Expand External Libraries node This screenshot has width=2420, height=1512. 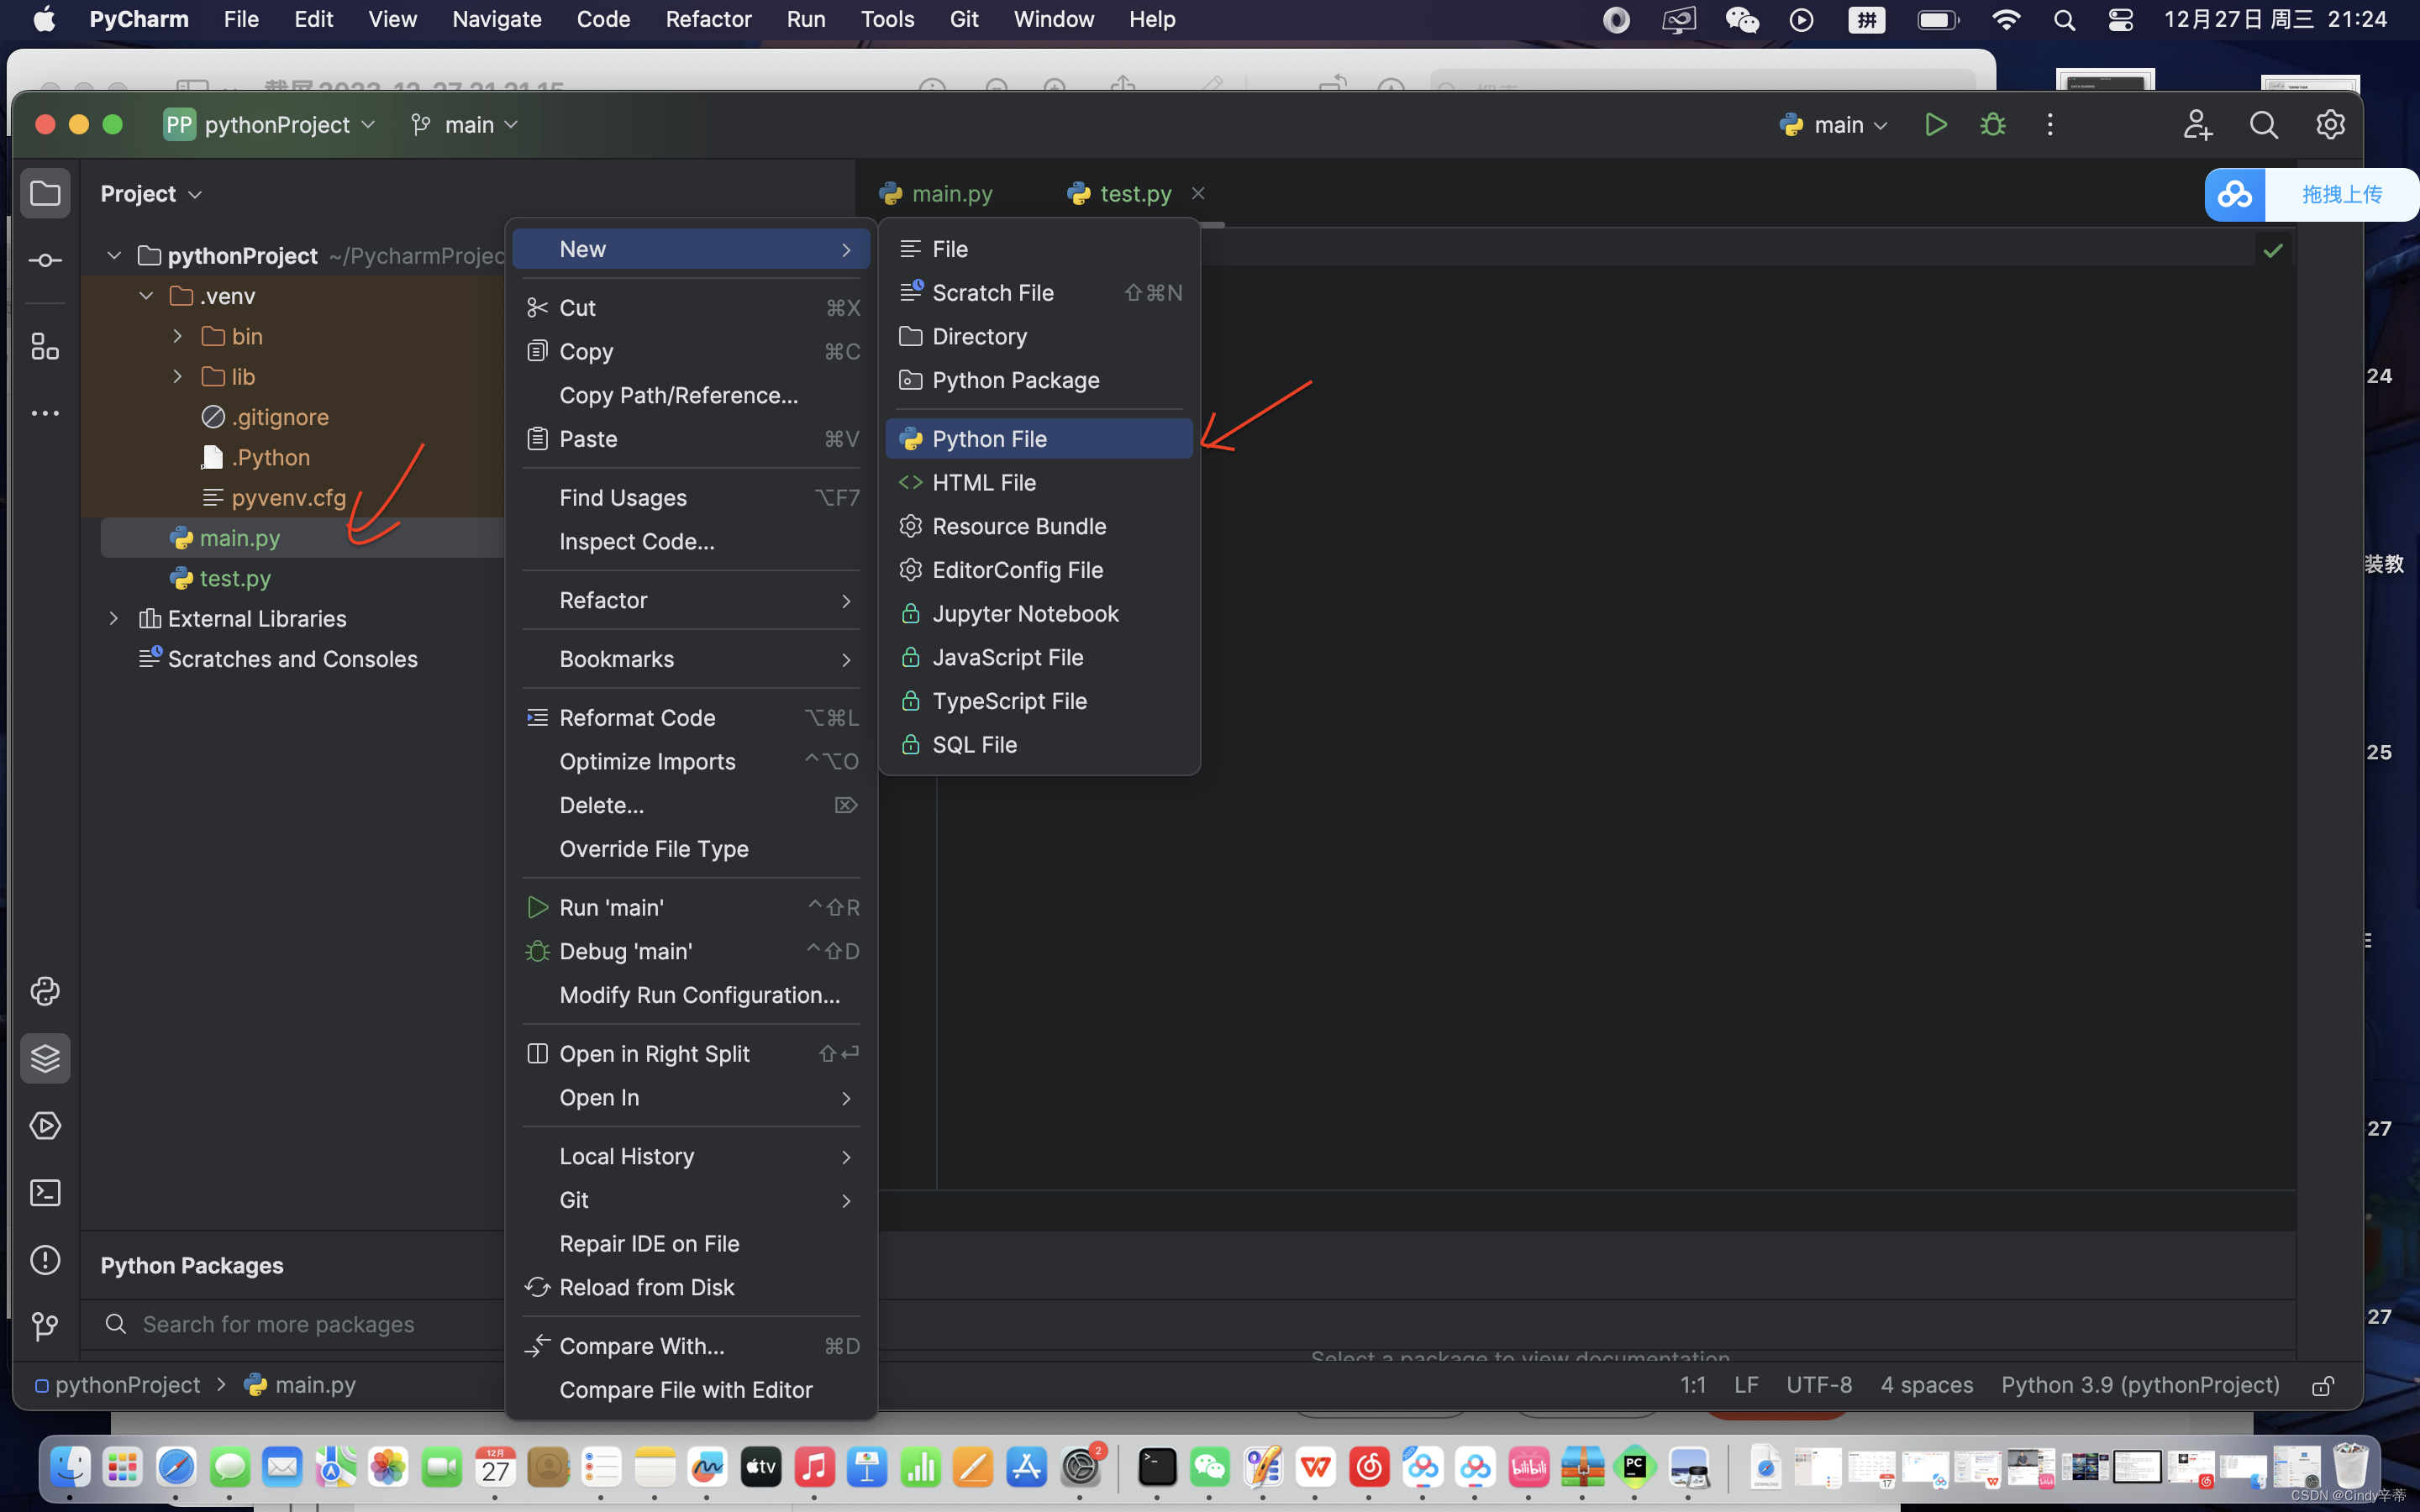[x=113, y=618]
